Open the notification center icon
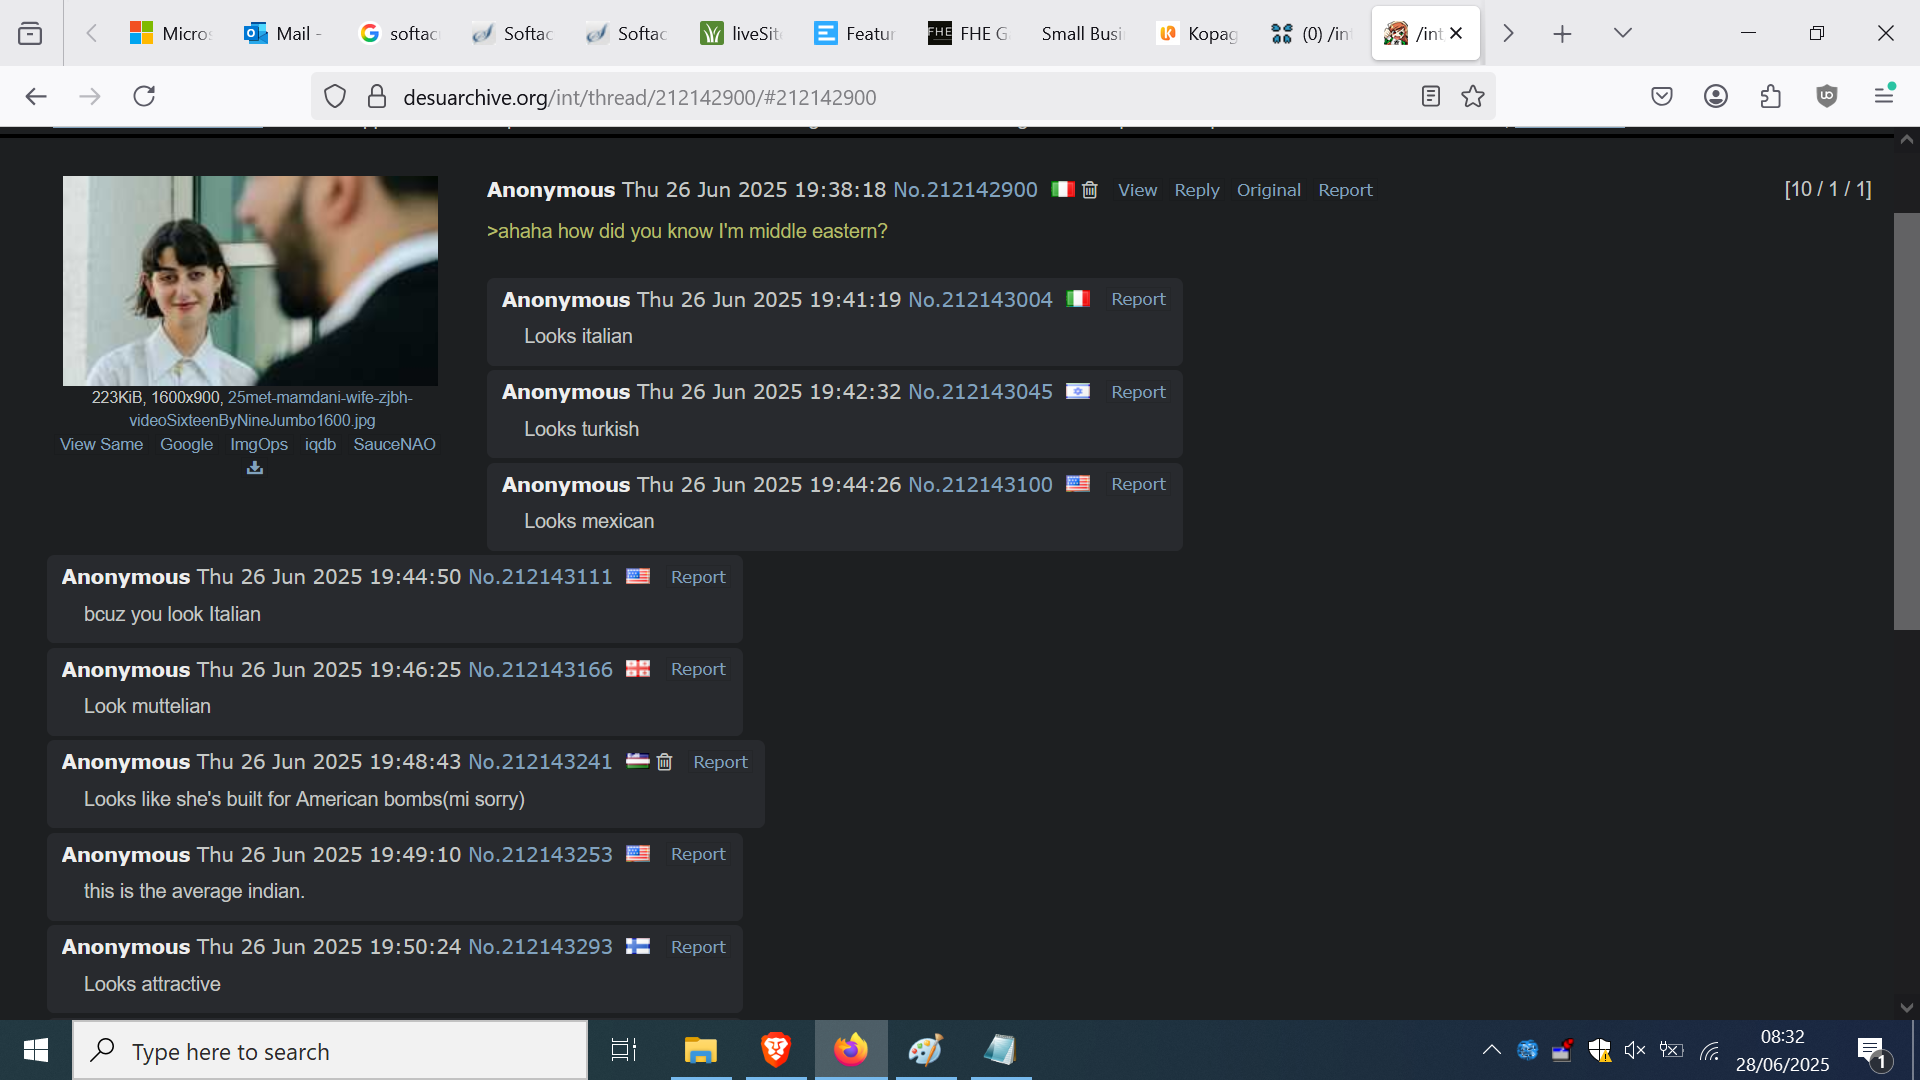Image resolution: width=1920 pixels, height=1080 pixels. coord(1872,1052)
